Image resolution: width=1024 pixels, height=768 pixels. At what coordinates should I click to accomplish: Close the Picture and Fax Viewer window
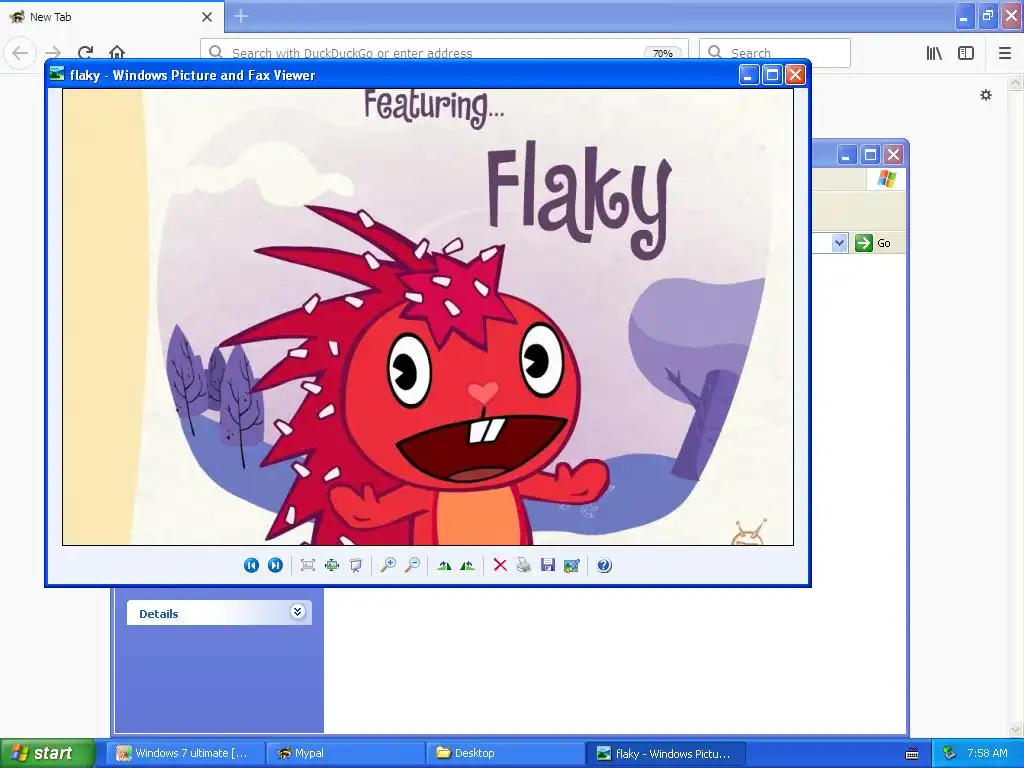pos(795,75)
